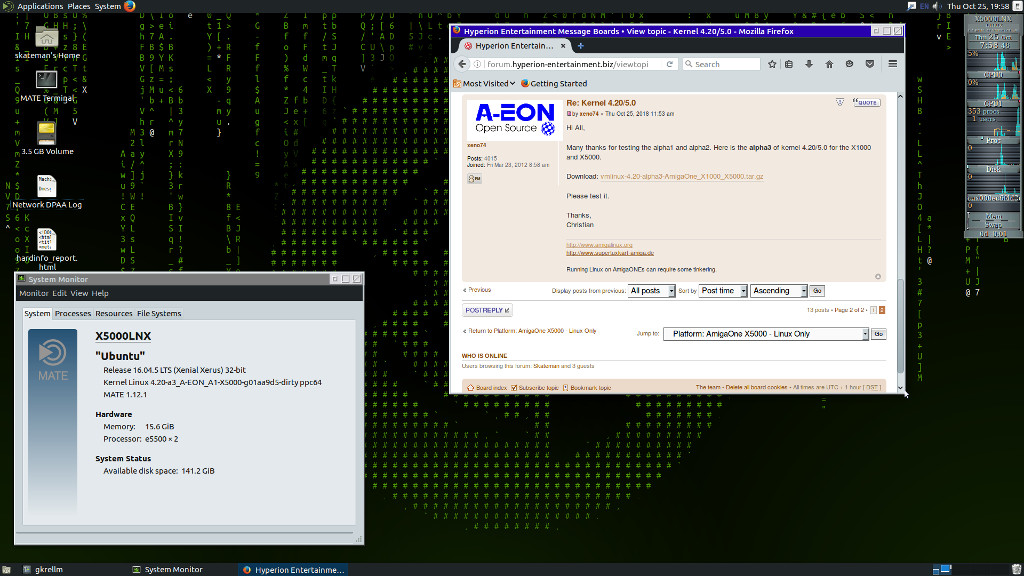Open the Jump to forum dropdown
The image size is (1024, 576).
click(x=766, y=334)
